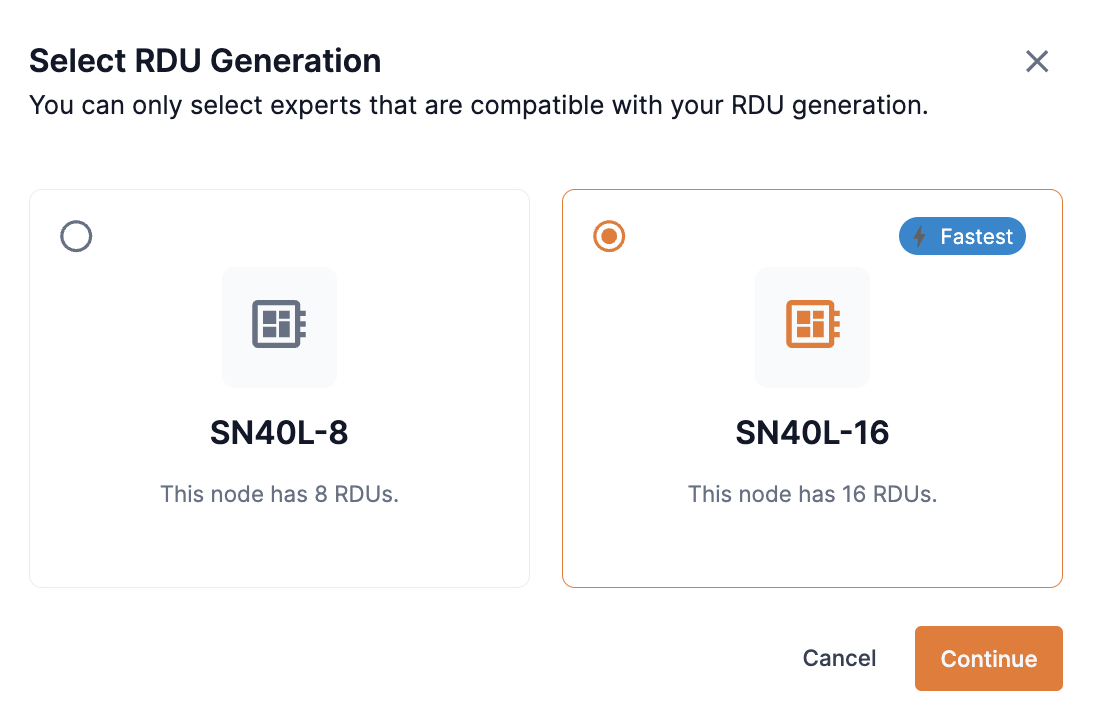Click the SN40L-8 title text
The height and width of the screenshot is (722, 1094).
point(279,433)
